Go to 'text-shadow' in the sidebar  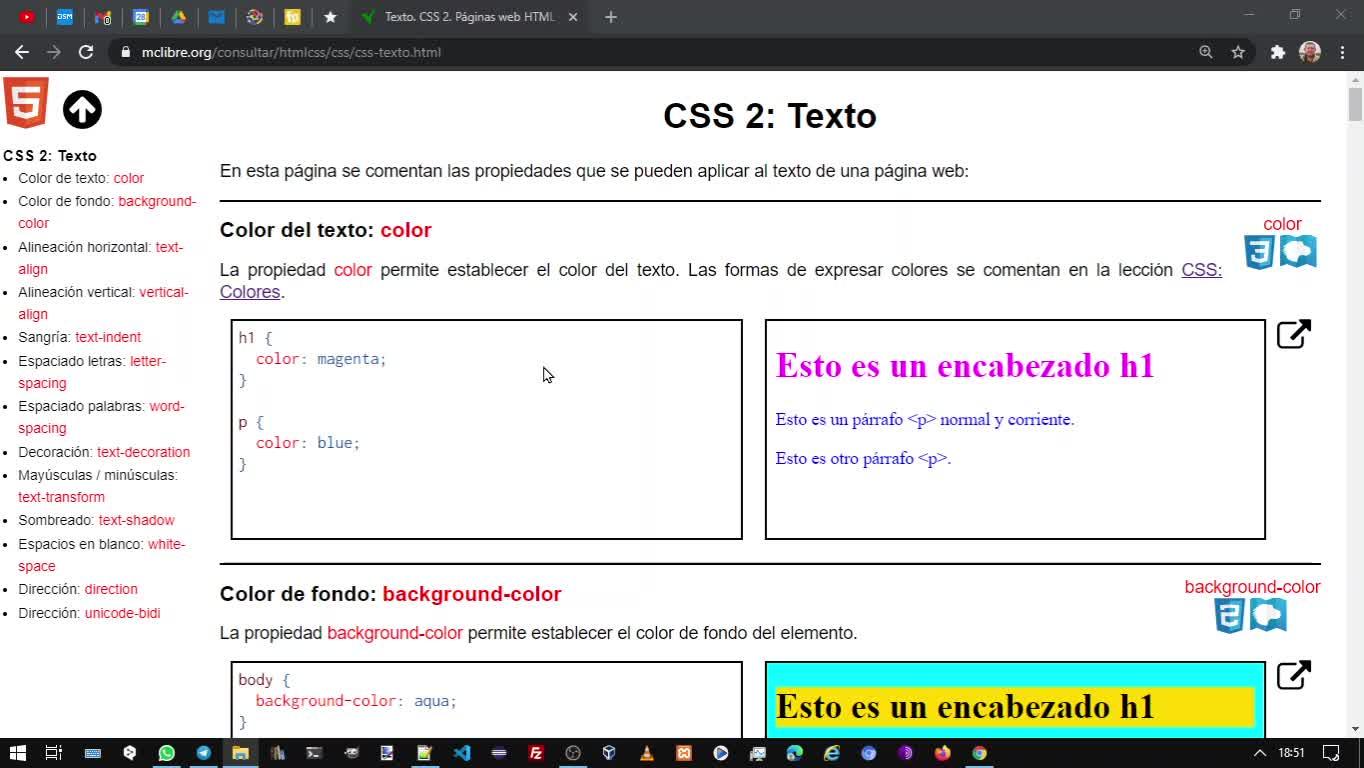[136, 520]
